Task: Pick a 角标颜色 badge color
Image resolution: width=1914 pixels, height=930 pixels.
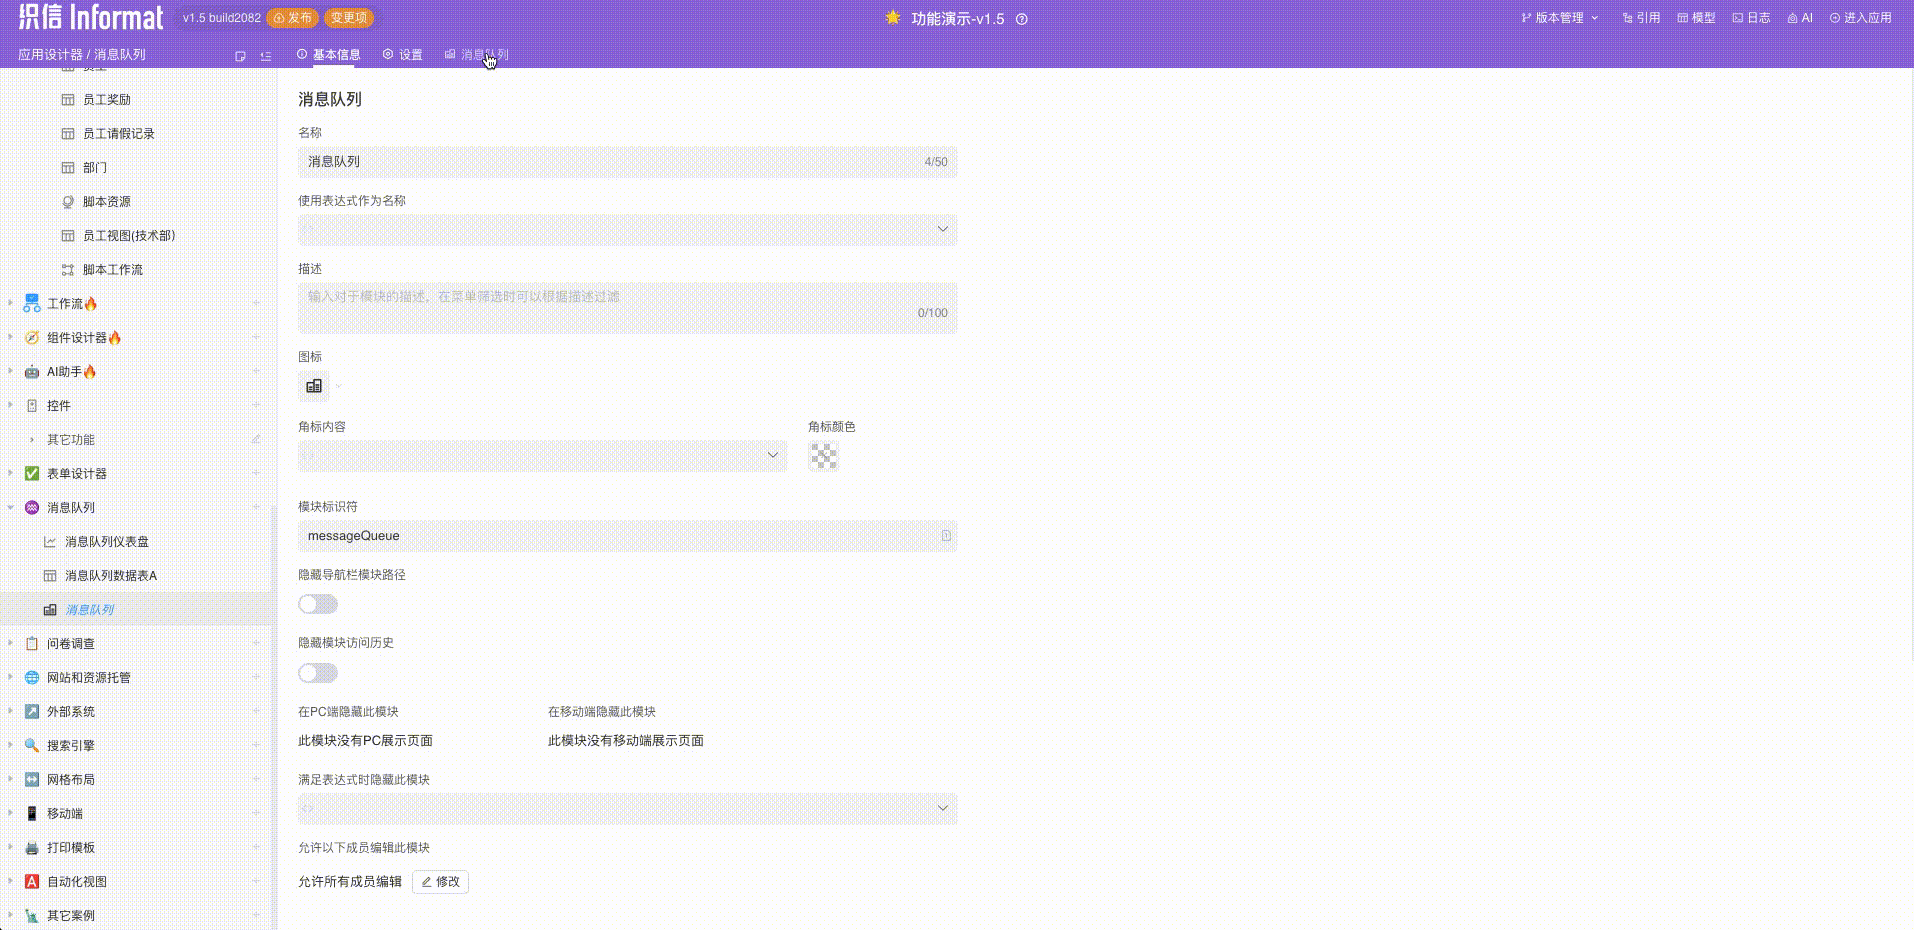Action: (x=823, y=456)
